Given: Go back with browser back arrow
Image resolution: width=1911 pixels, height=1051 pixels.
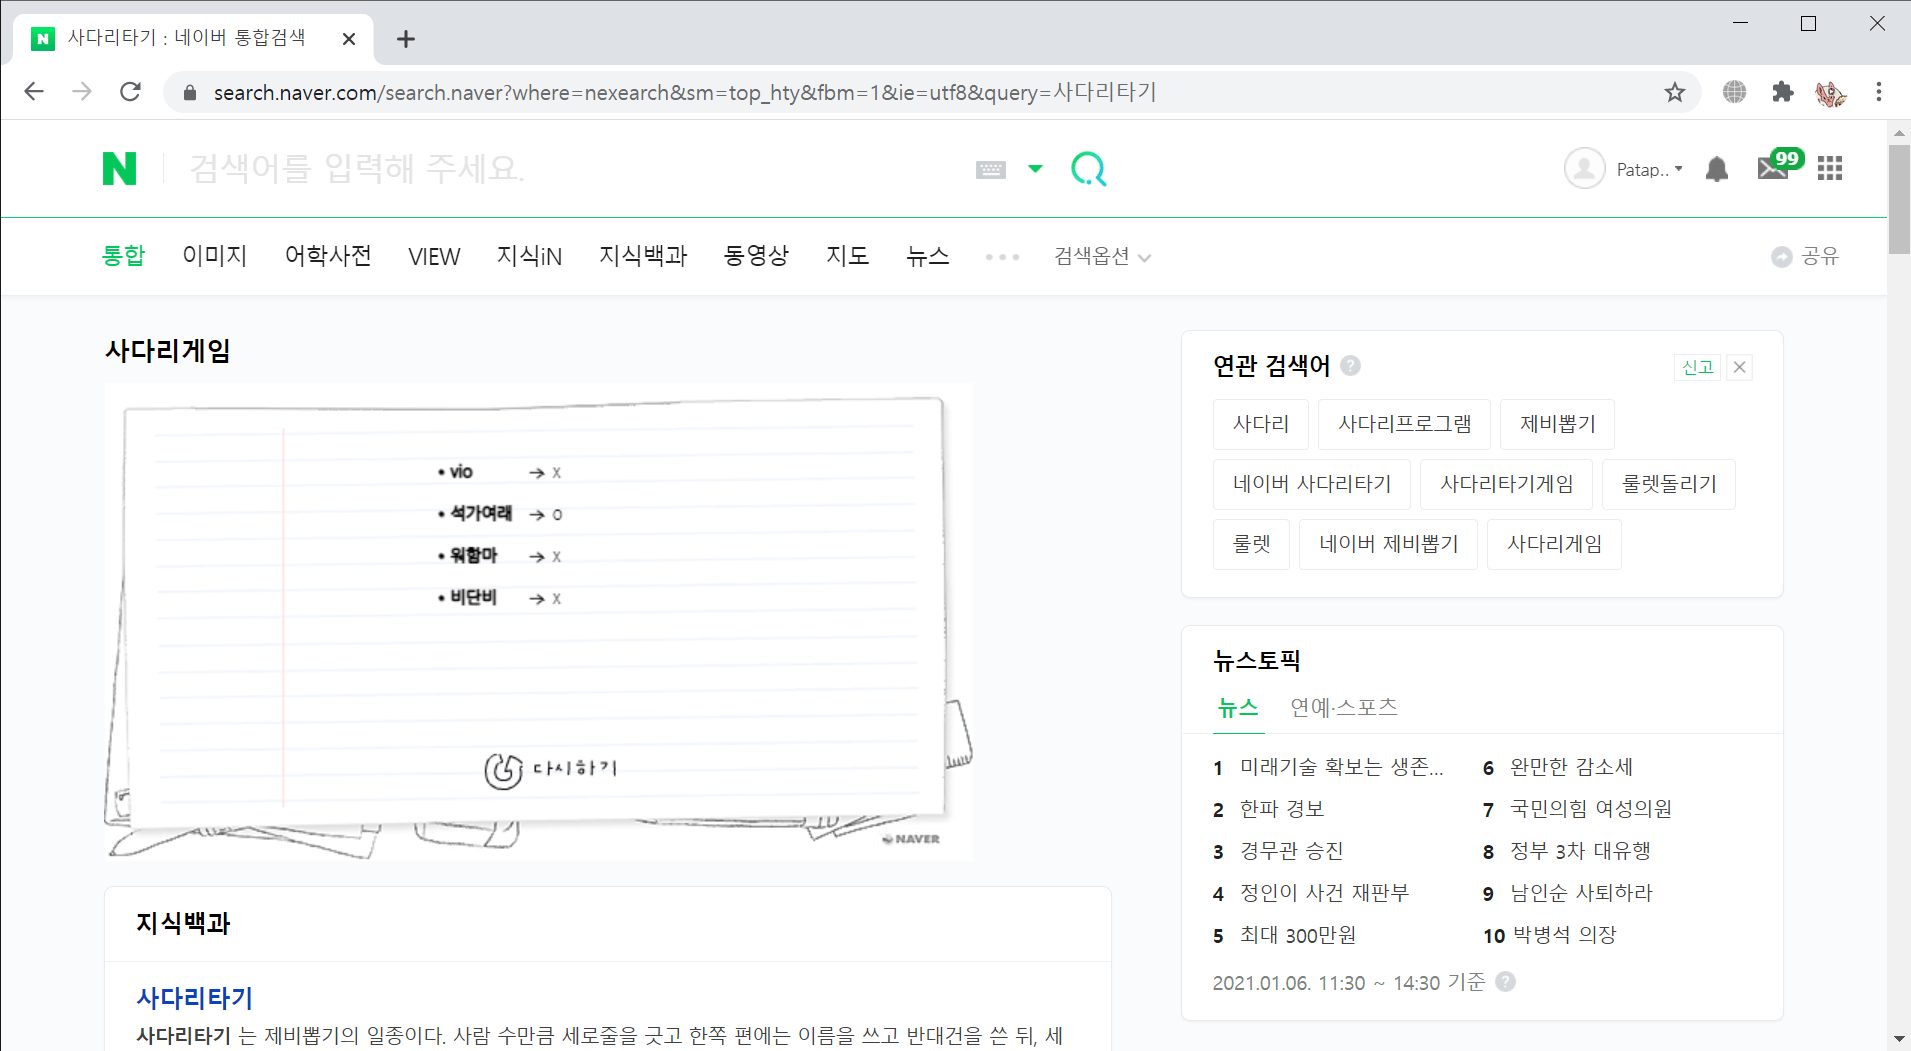Looking at the screenshot, I should (x=34, y=92).
